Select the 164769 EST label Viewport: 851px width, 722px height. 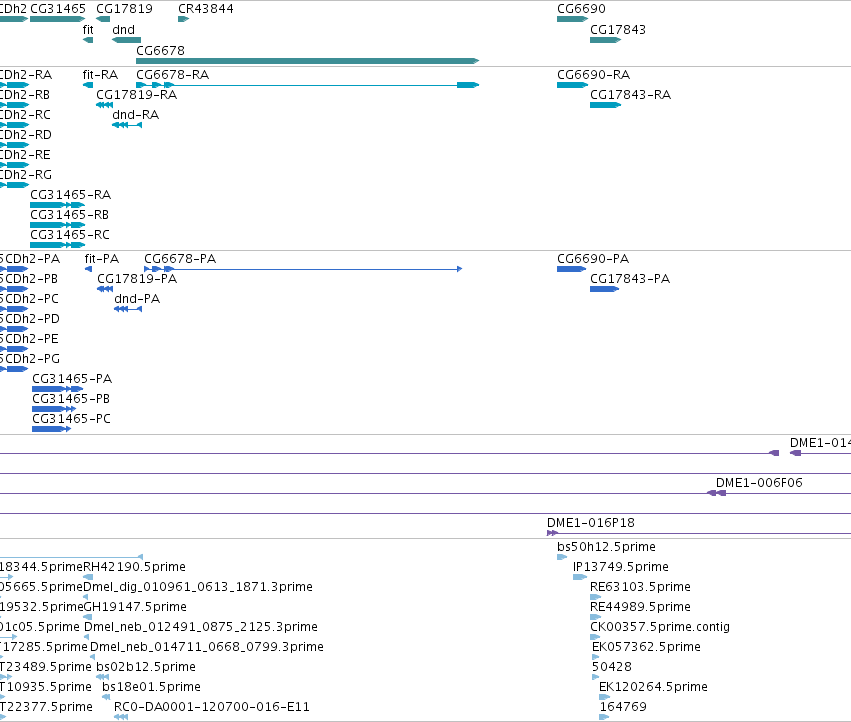(623, 707)
